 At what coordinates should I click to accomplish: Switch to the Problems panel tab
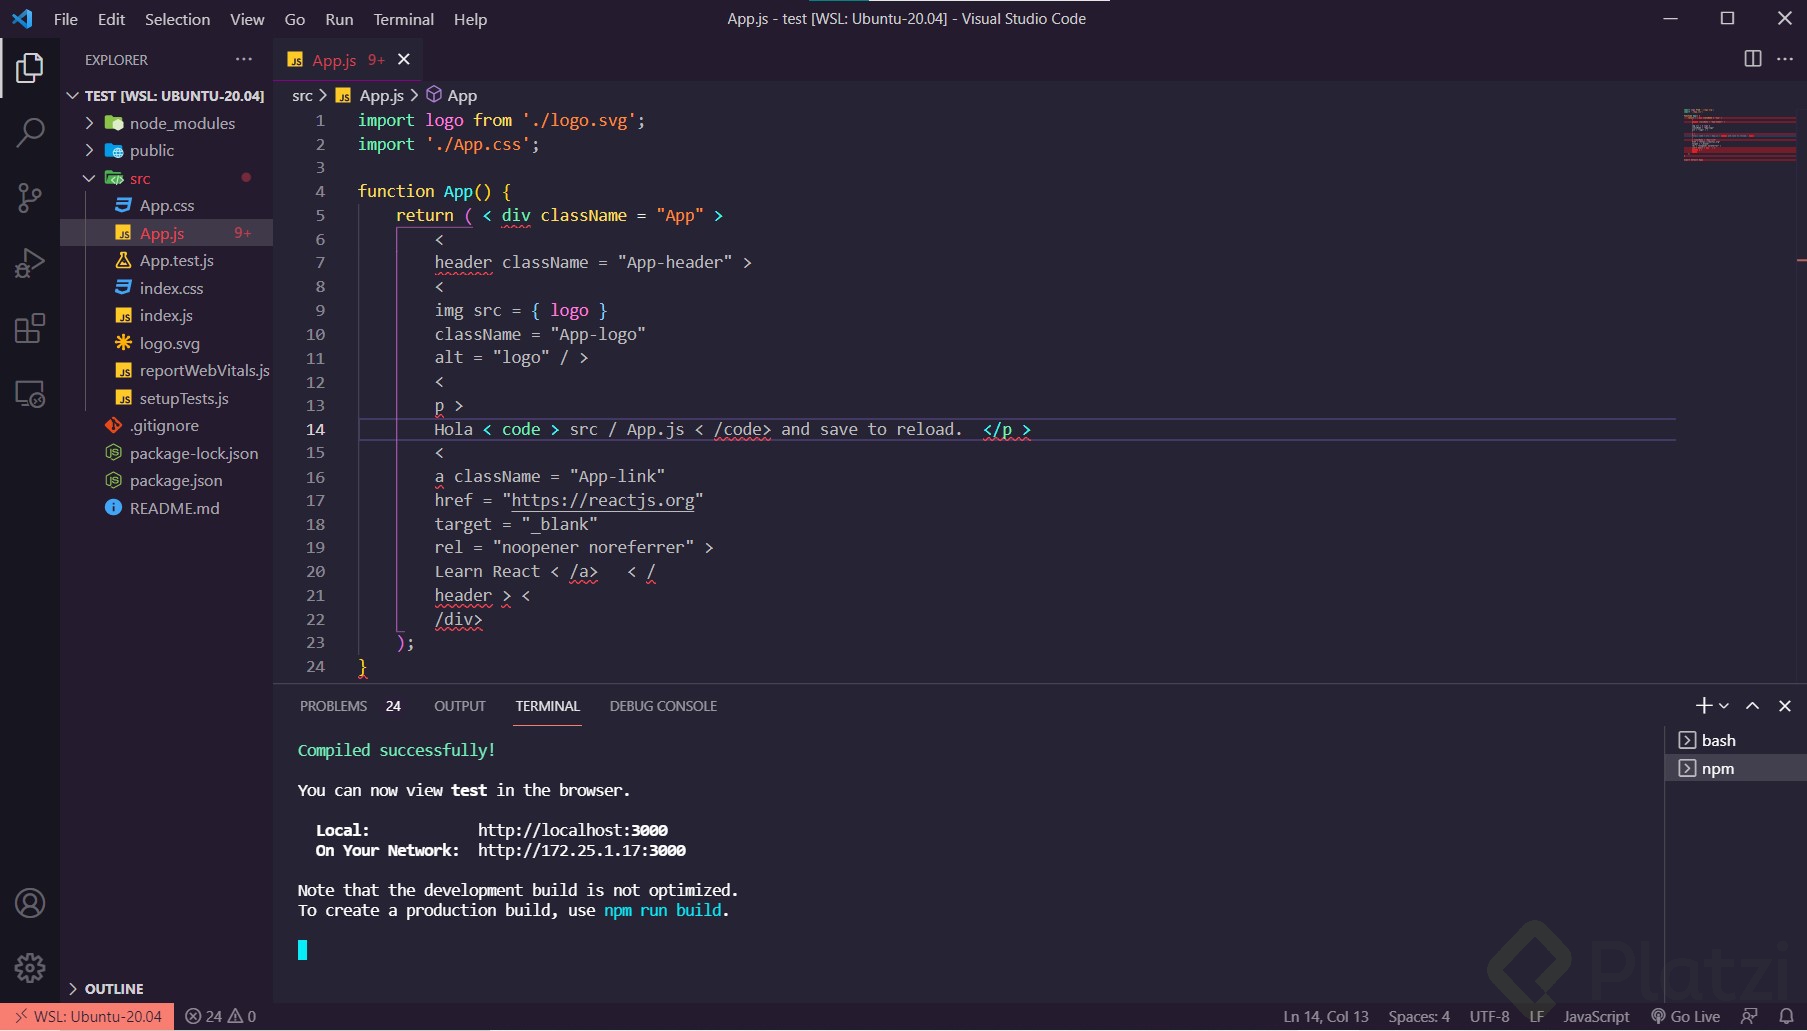[350, 706]
